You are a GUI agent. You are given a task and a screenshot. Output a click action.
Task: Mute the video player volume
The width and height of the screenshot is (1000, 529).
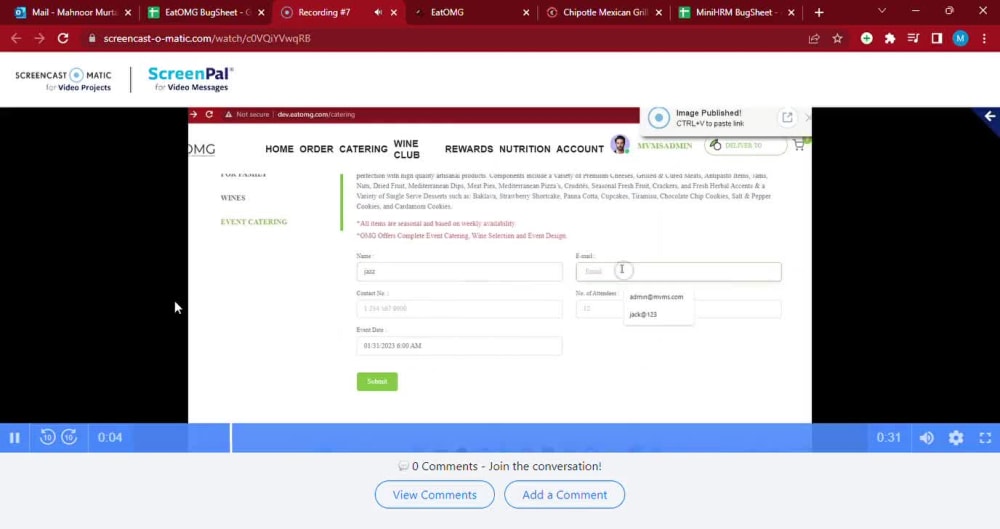[x=927, y=438]
